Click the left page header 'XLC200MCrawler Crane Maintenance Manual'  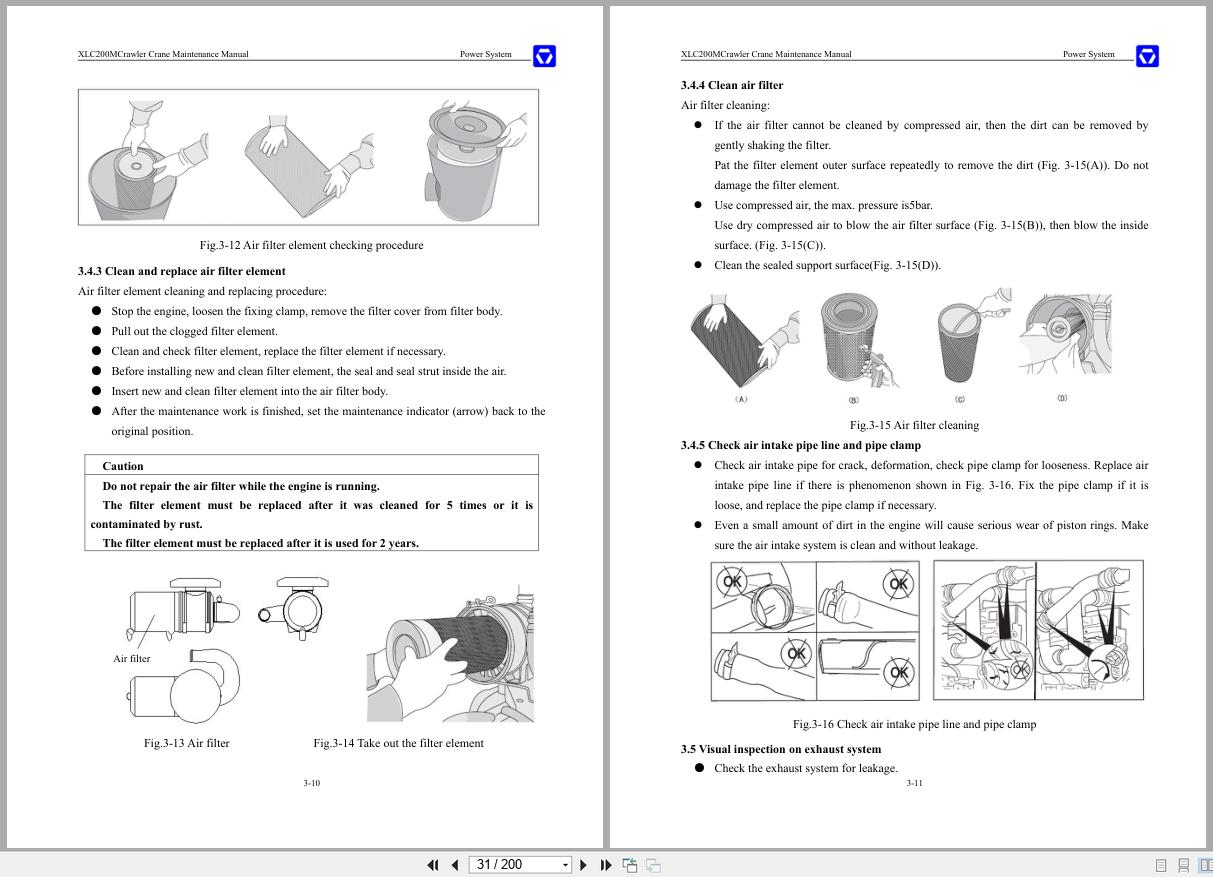point(163,54)
